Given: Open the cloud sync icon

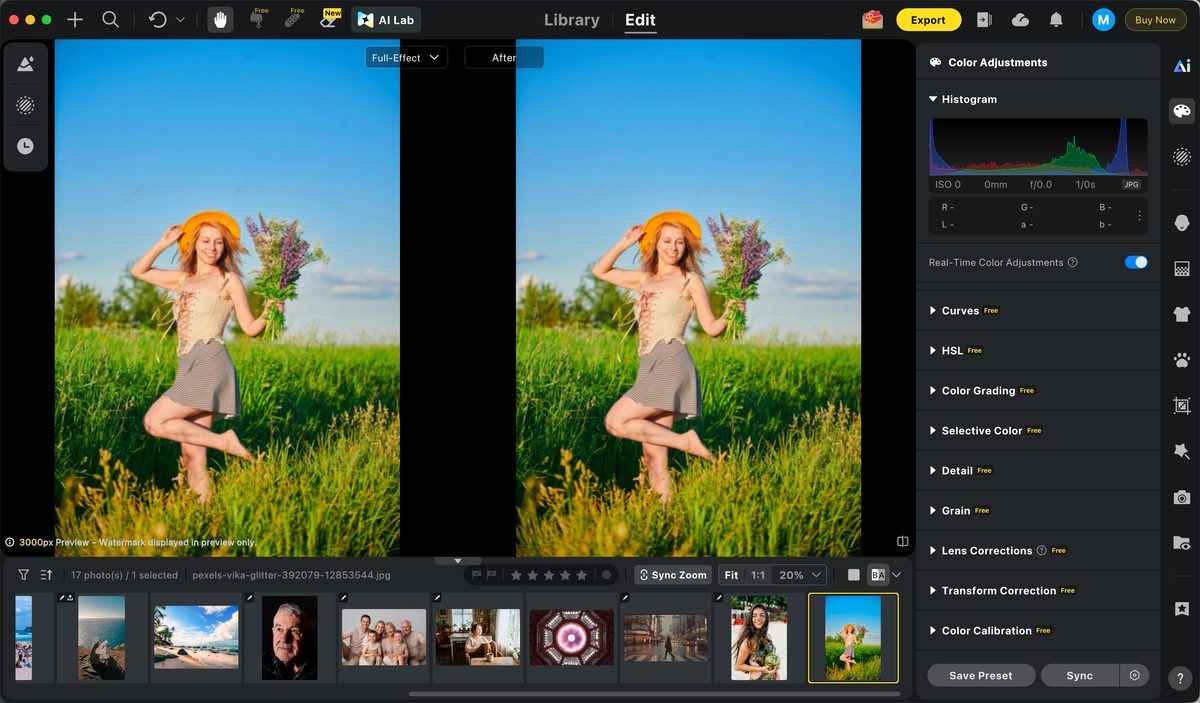Looking at the screenshot, I should [x=1020, y=20].
